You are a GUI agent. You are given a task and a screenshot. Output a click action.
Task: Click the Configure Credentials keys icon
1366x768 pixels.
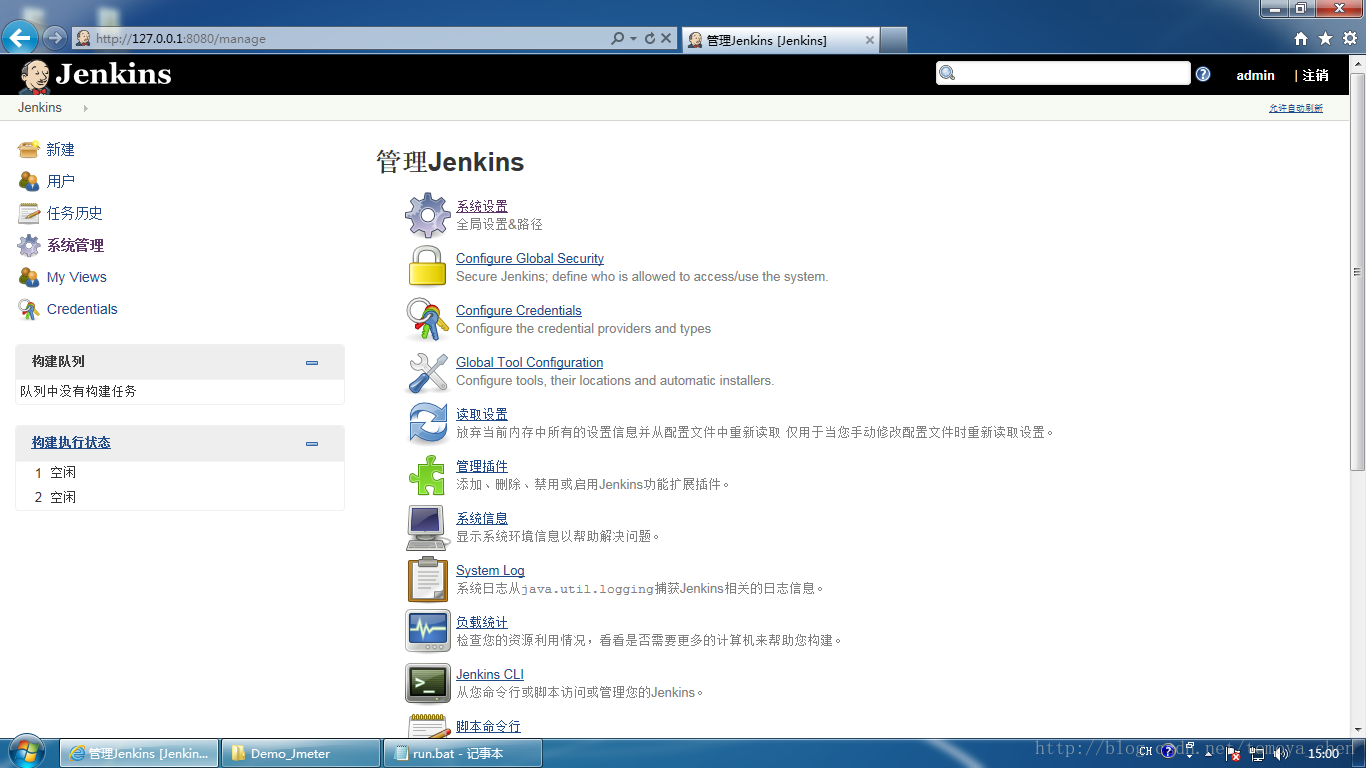pos(428,319)
